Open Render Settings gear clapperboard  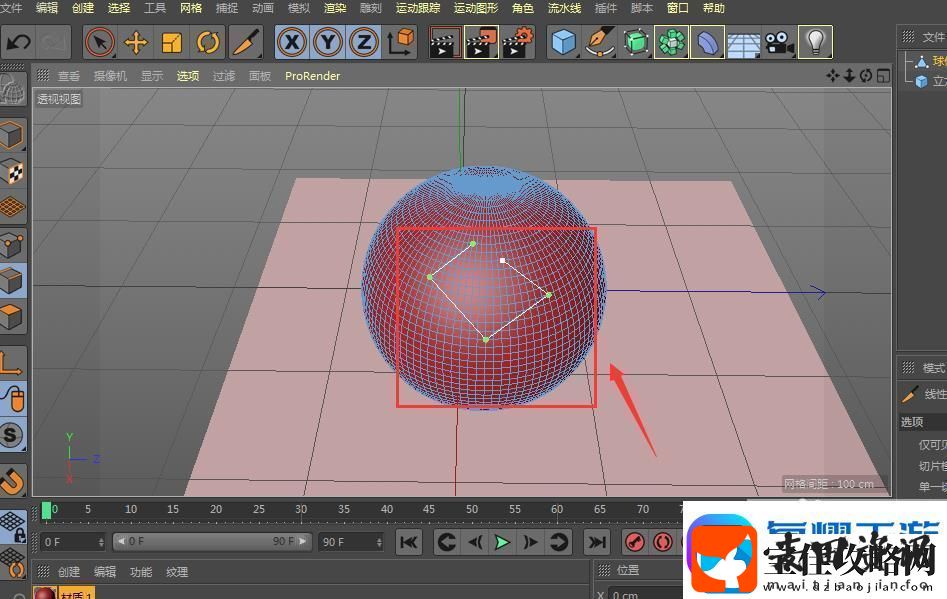tap(519, 42)
